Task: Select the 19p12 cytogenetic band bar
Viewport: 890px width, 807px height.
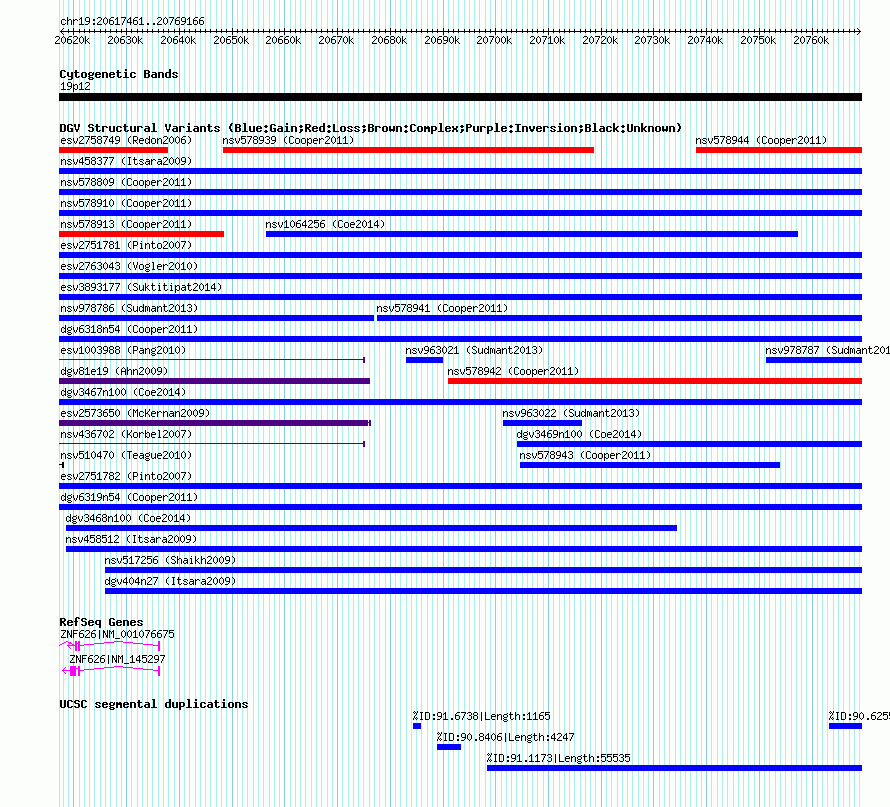Action: point(460,97)
